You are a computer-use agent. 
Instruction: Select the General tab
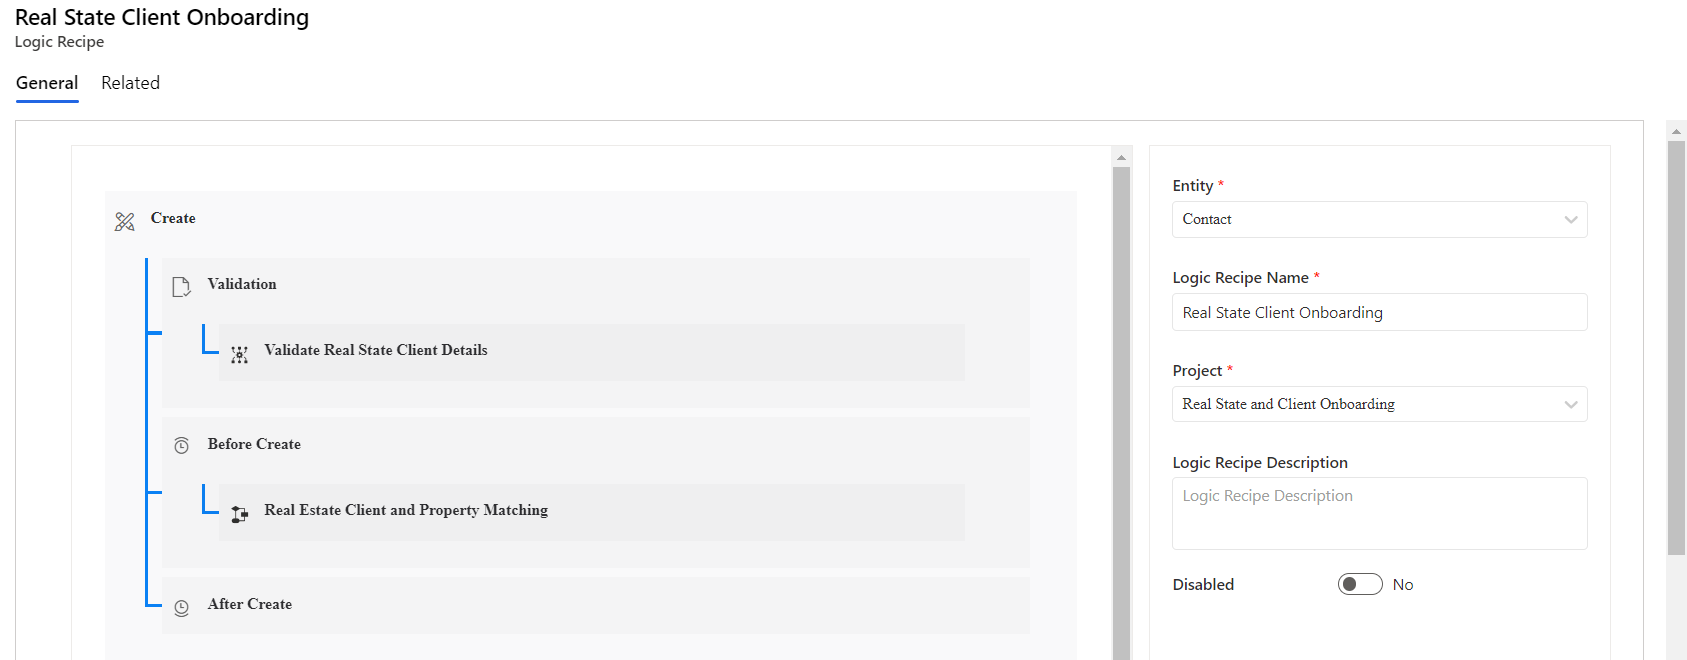(x=47, y=83)
